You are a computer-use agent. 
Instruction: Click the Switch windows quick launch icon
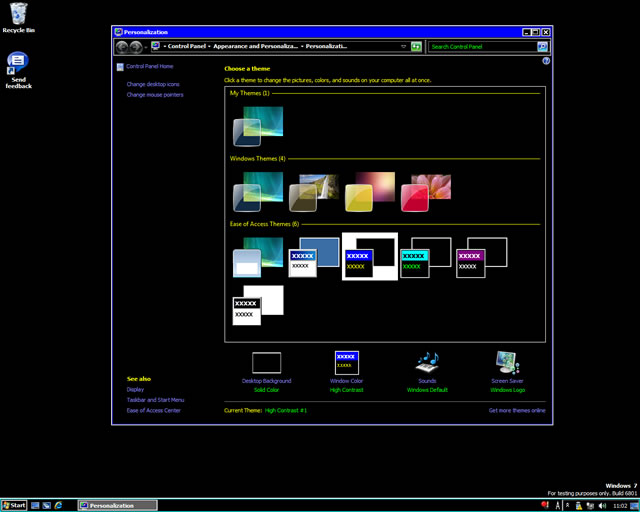(47, 505)
